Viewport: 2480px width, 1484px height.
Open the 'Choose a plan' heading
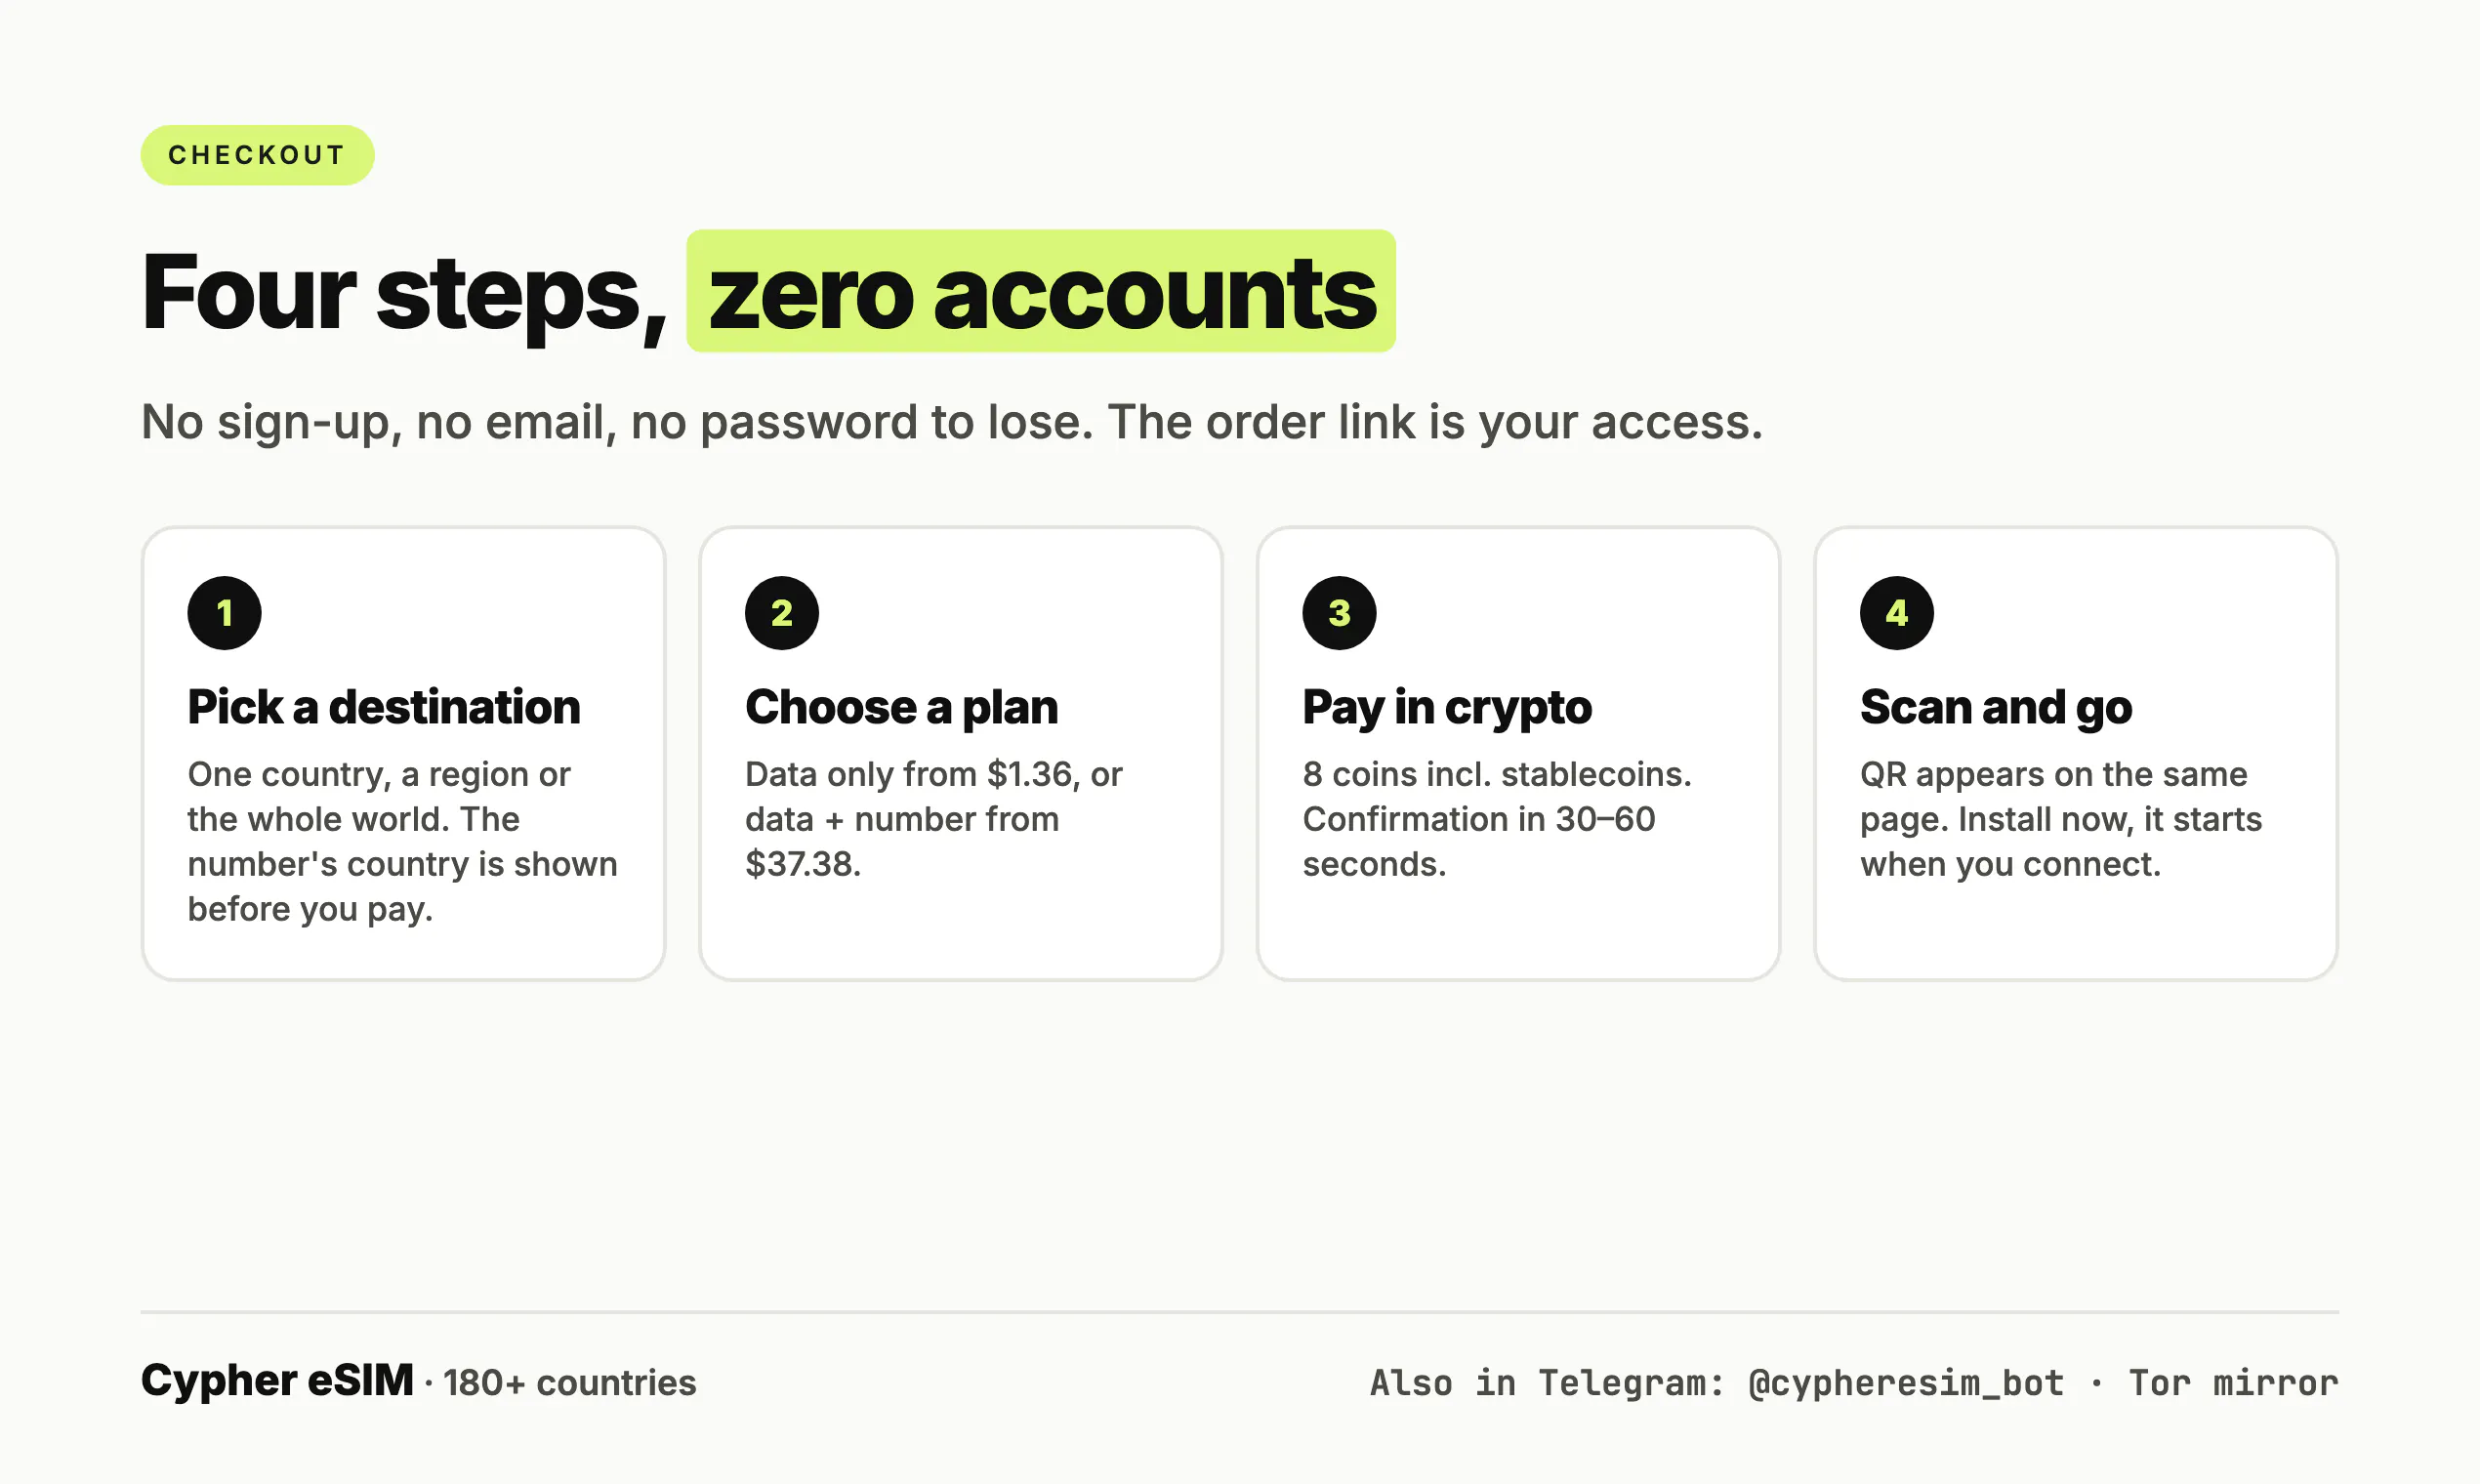[901, 707]
